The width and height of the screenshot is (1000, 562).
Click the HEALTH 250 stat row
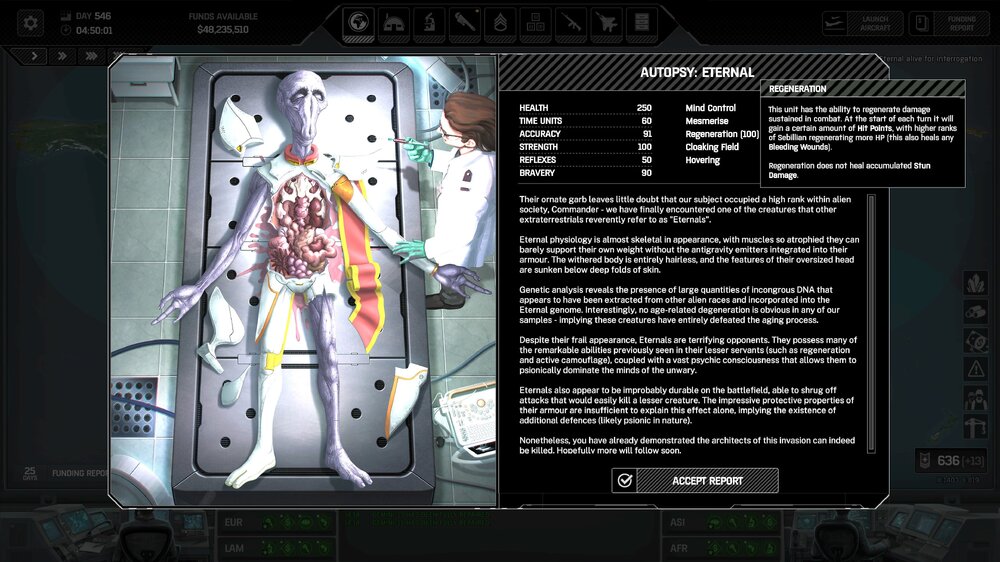click(x=585, y=108)
